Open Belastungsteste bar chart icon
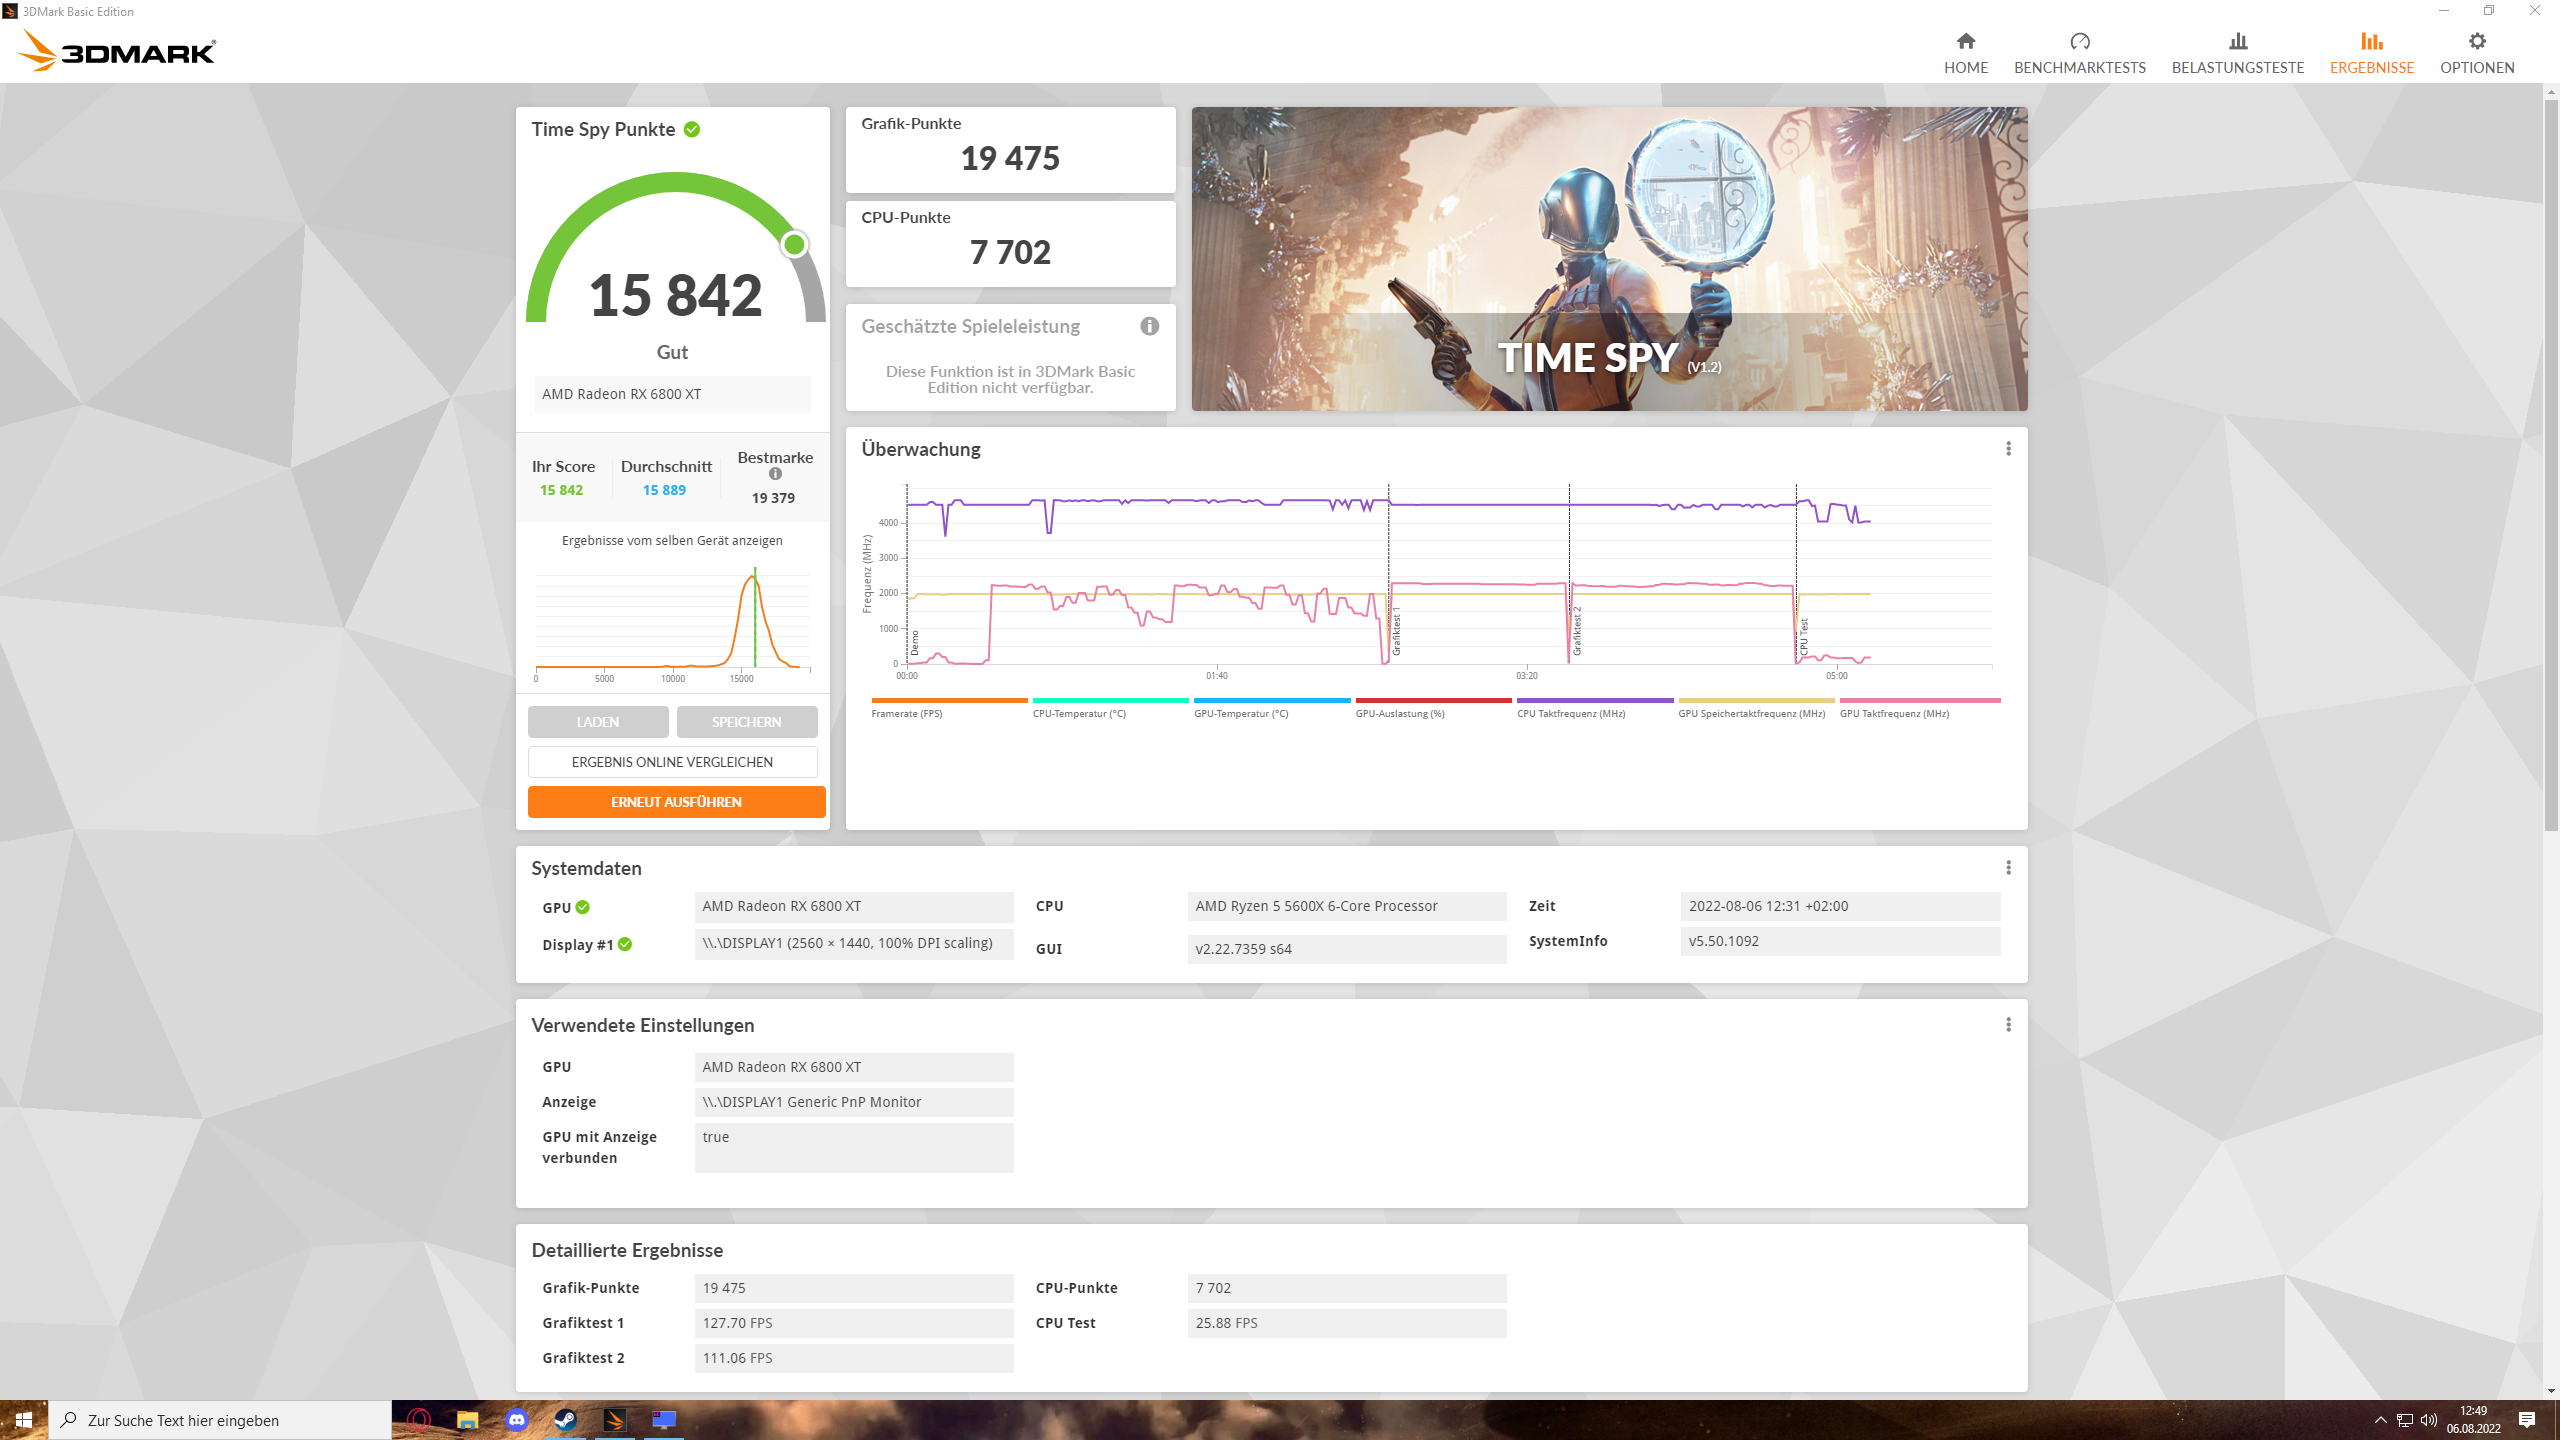 click(2237, 42)
